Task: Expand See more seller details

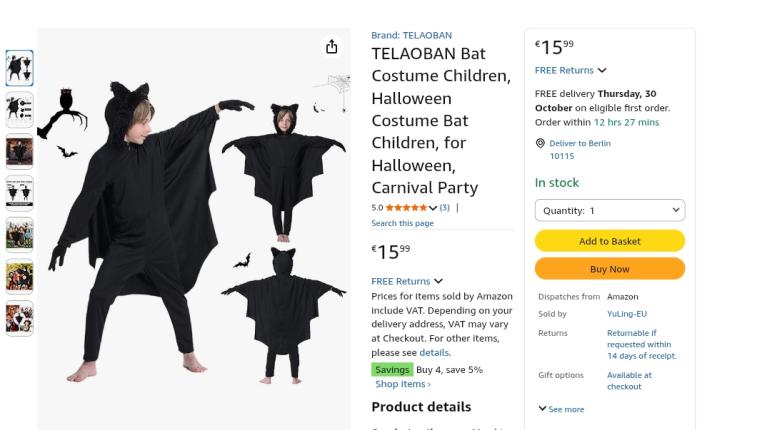Action: pyautogui.click(x=561, y=409)
